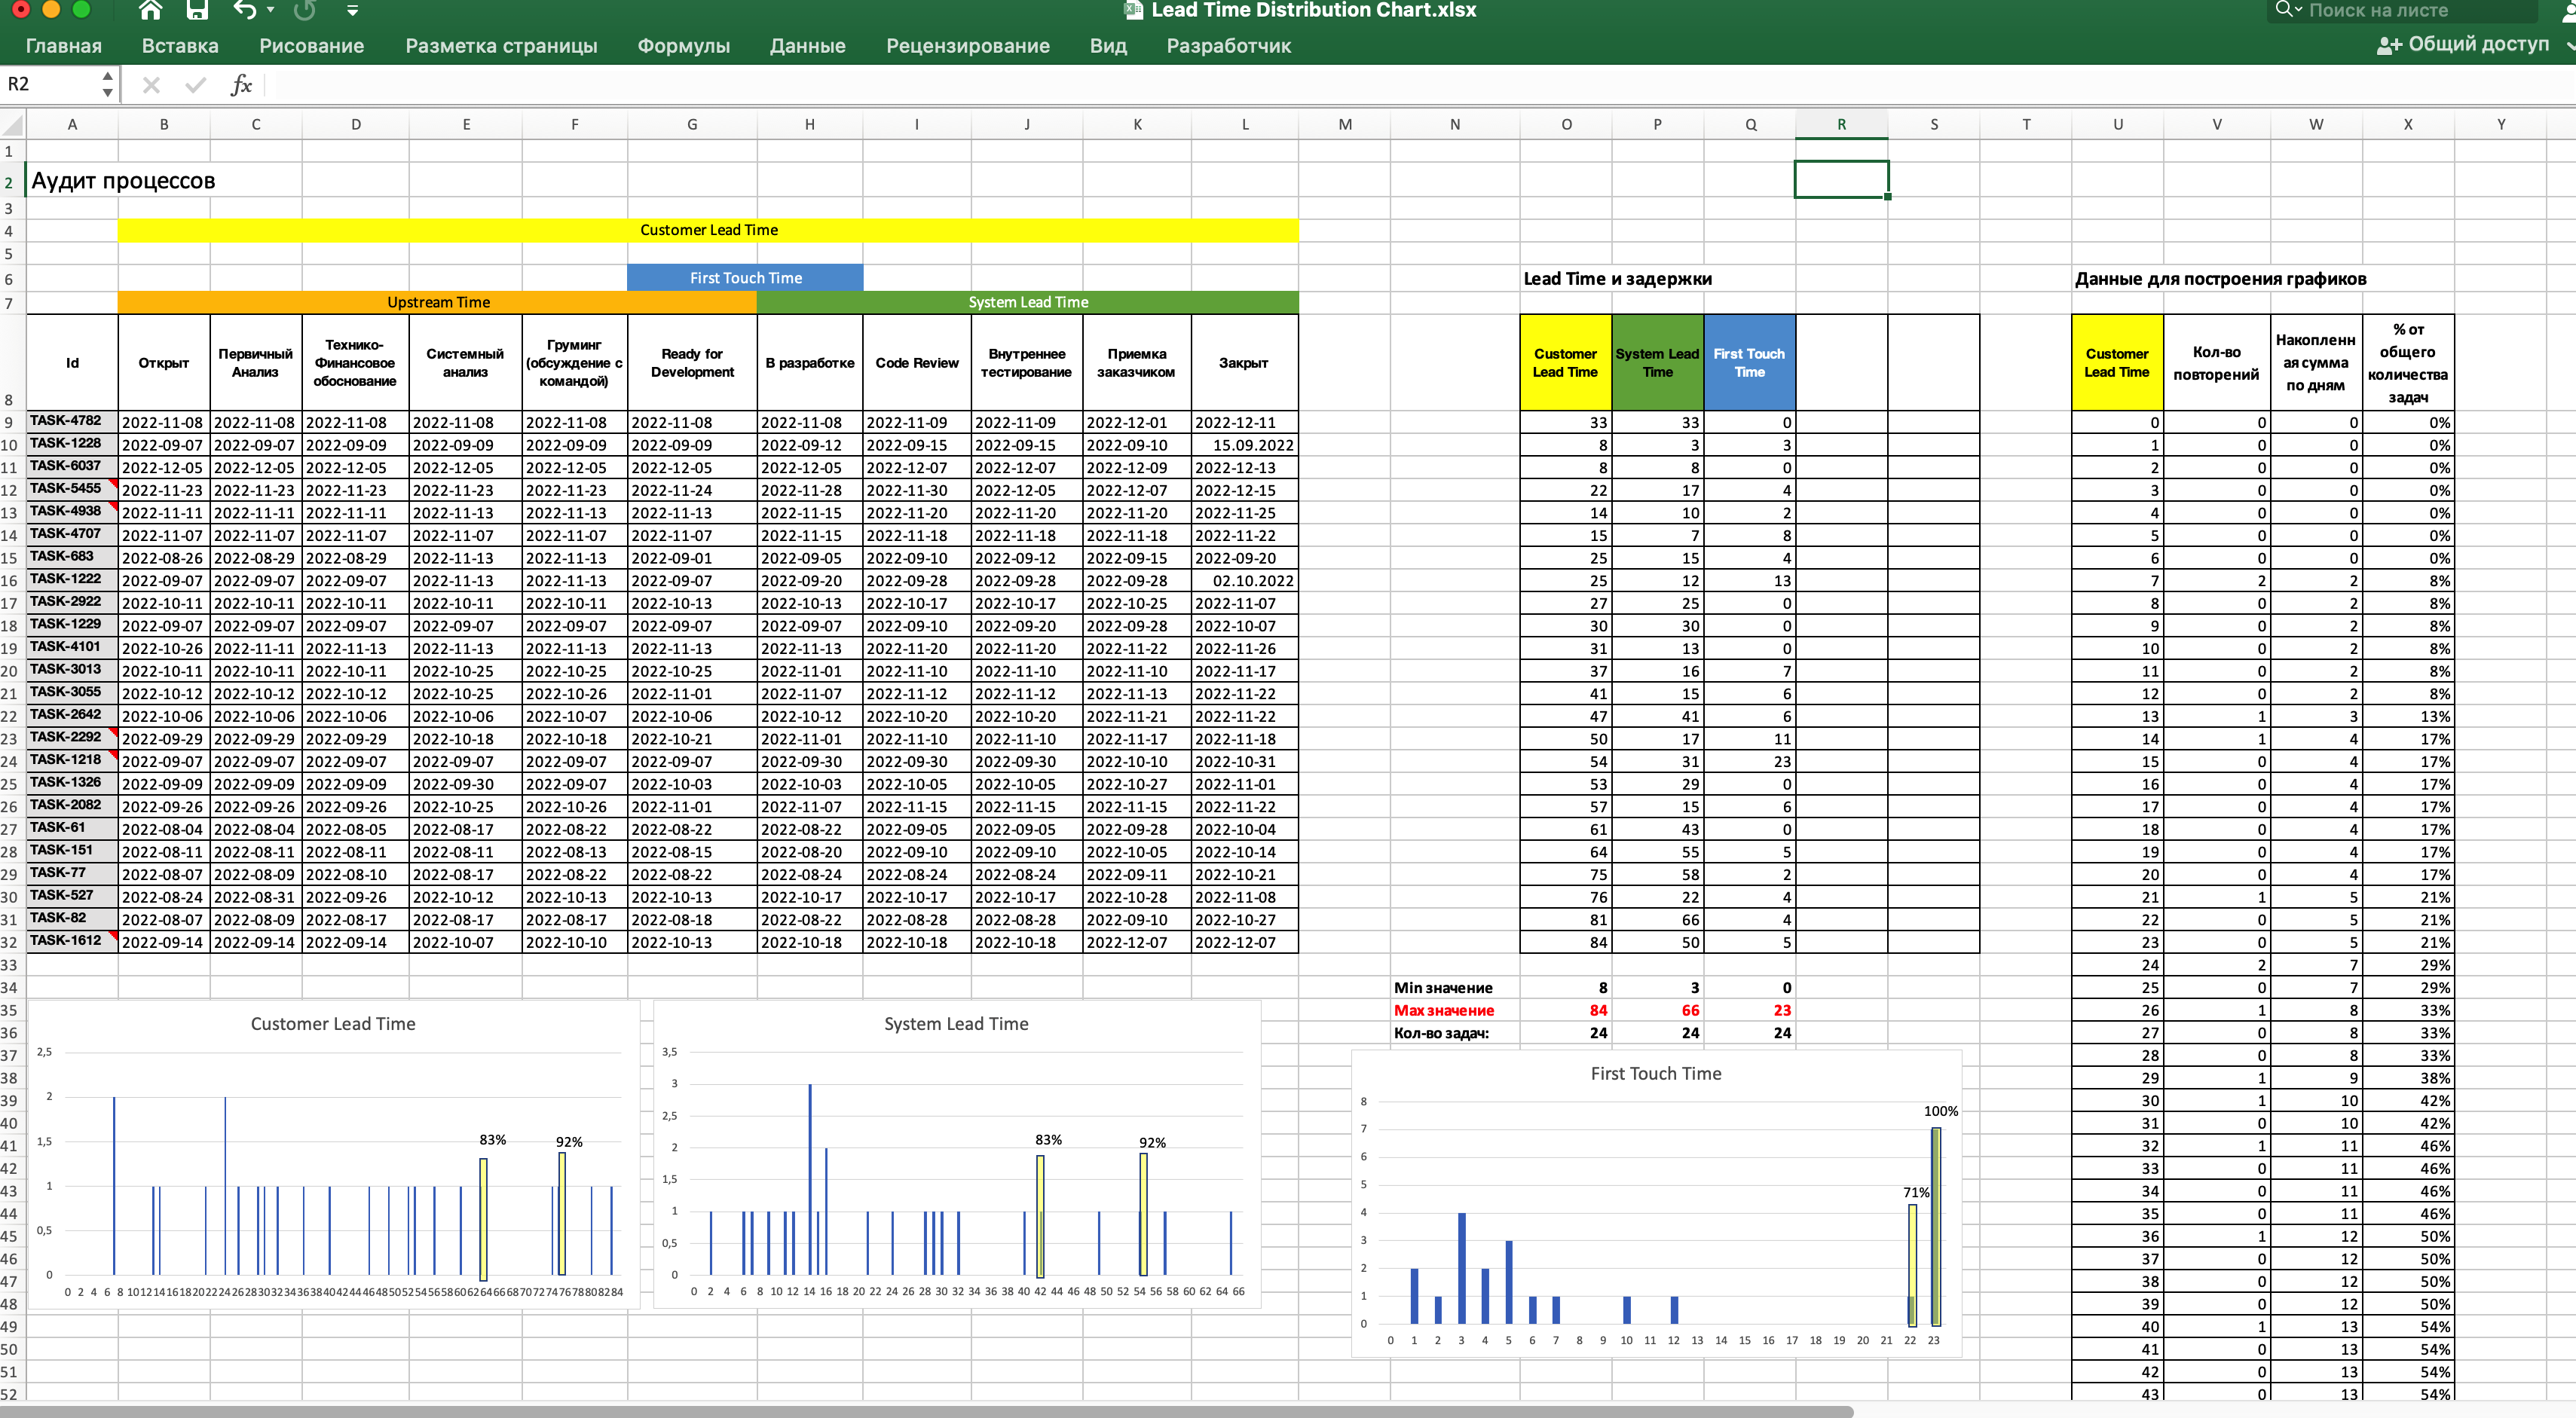This screenshot has height=1418, width=2576.
Task: Open the undo history dropdown arrow
Action: tap(271, 10)
